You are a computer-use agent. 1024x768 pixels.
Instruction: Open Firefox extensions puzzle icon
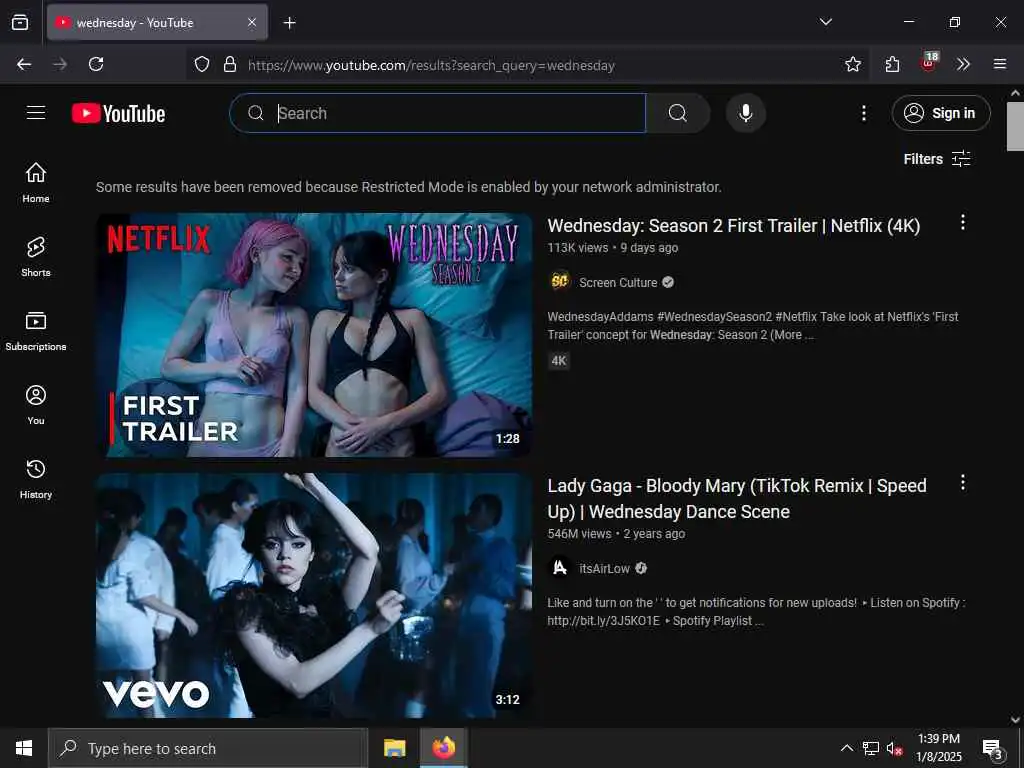pyautogui.click(x=892, y=64)
